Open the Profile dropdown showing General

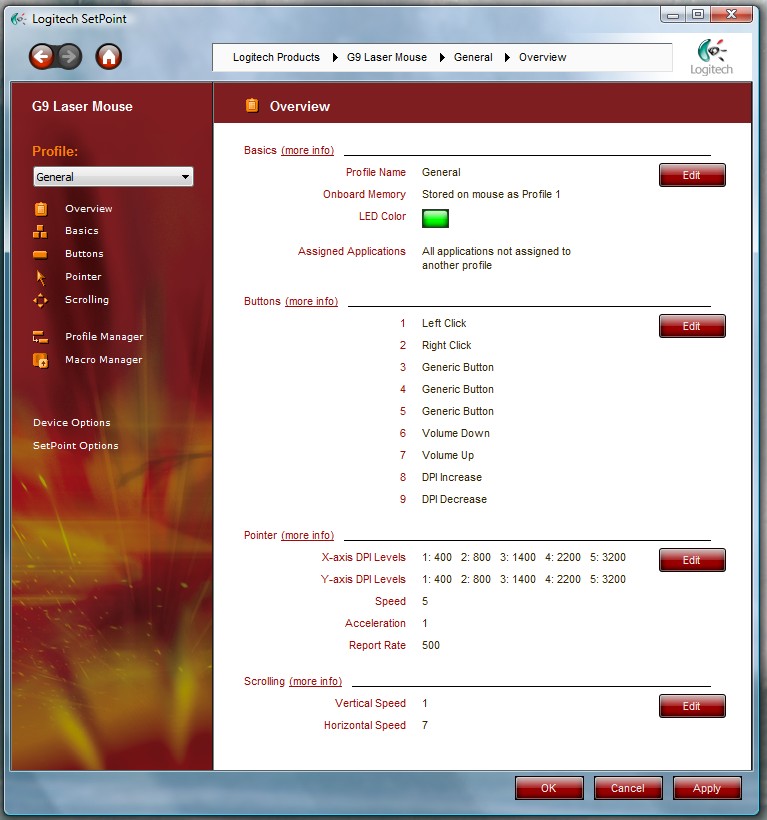(113, 177)
